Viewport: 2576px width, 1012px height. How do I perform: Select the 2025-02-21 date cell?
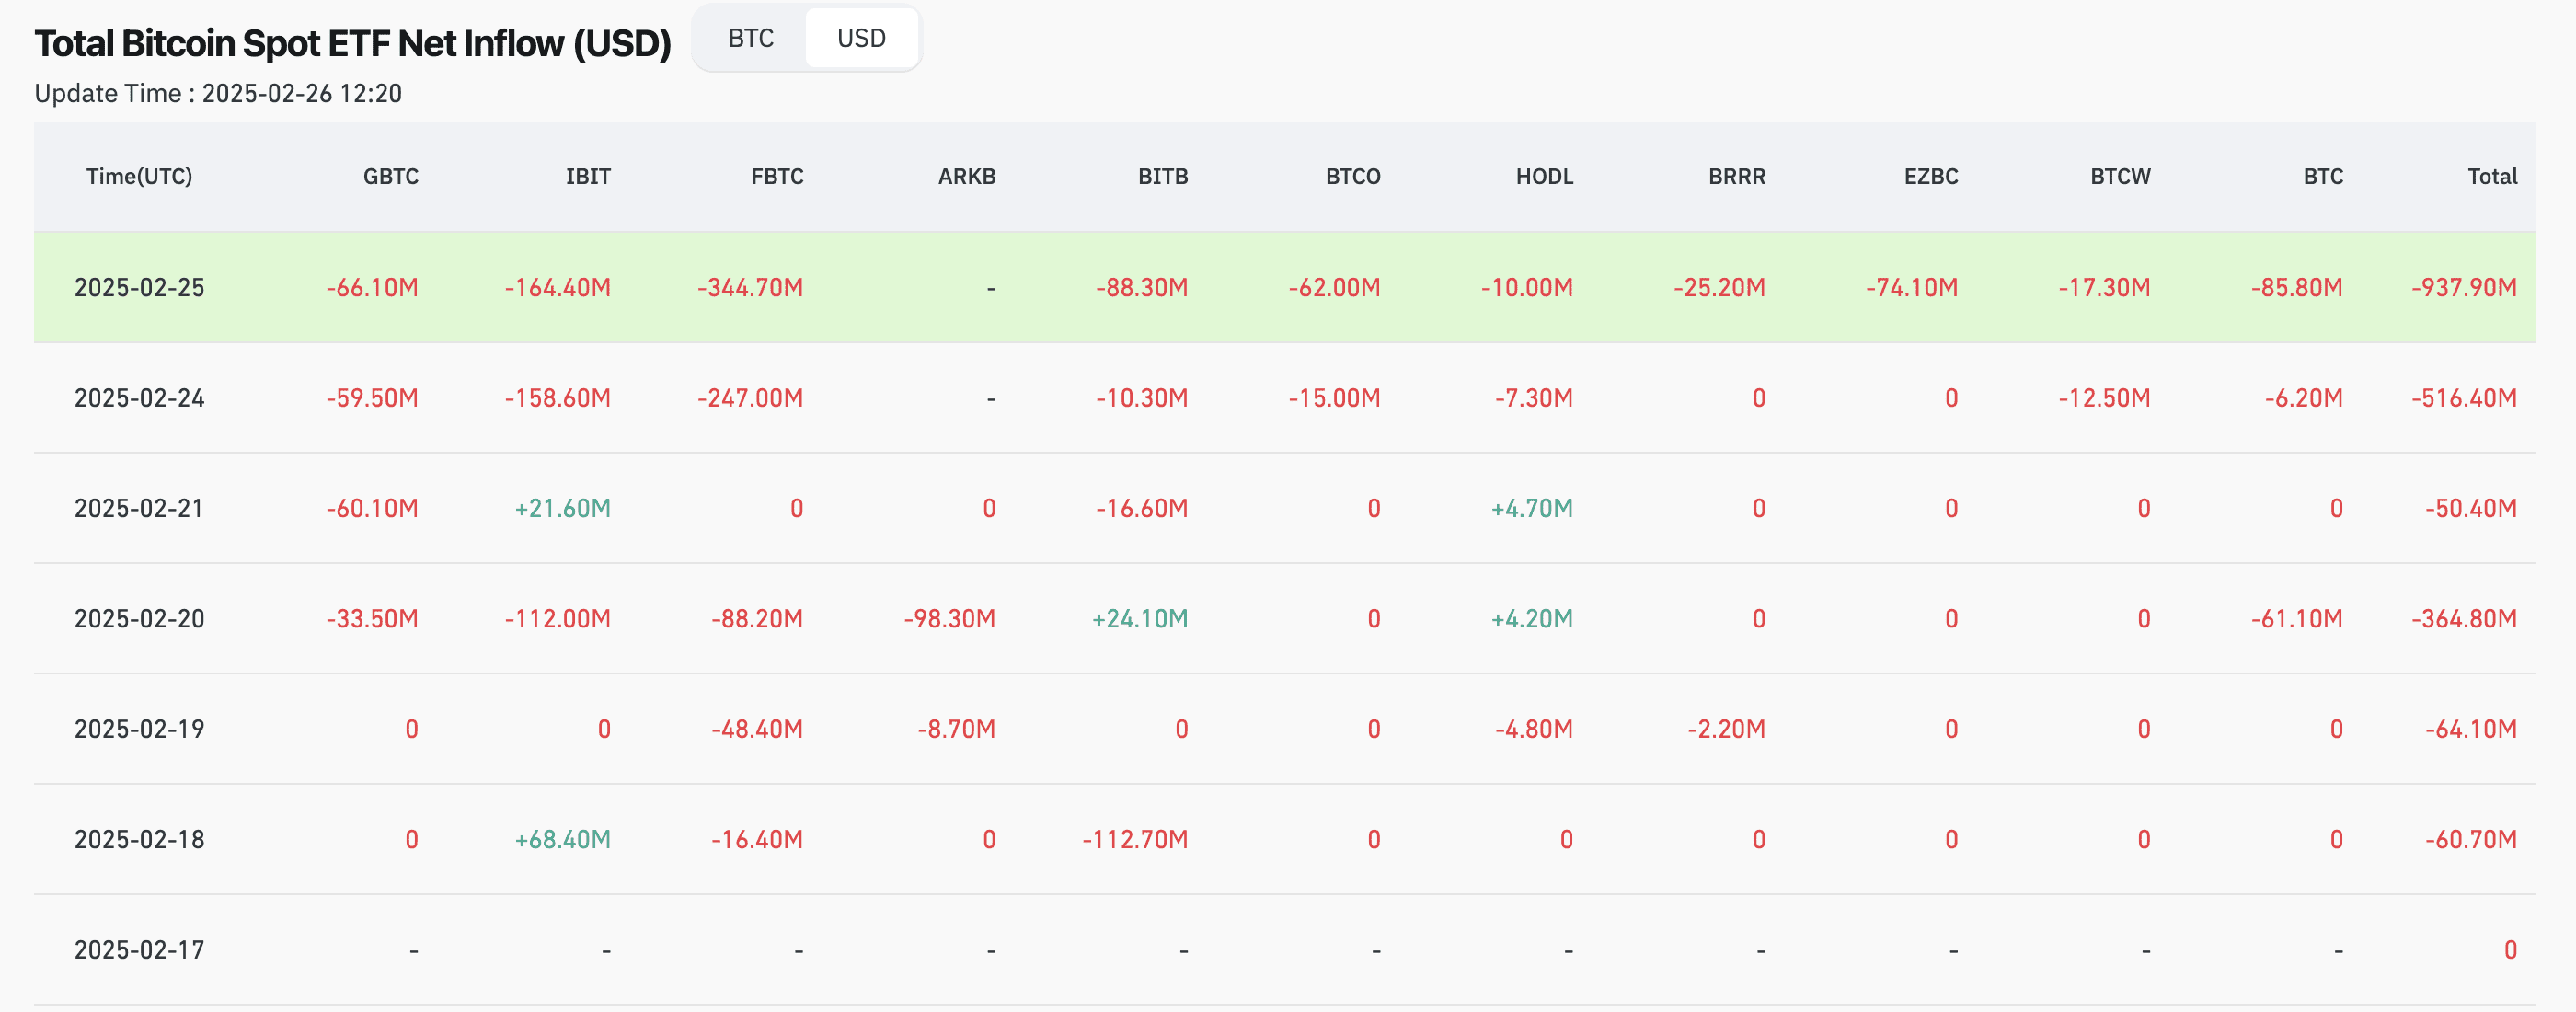139,509
